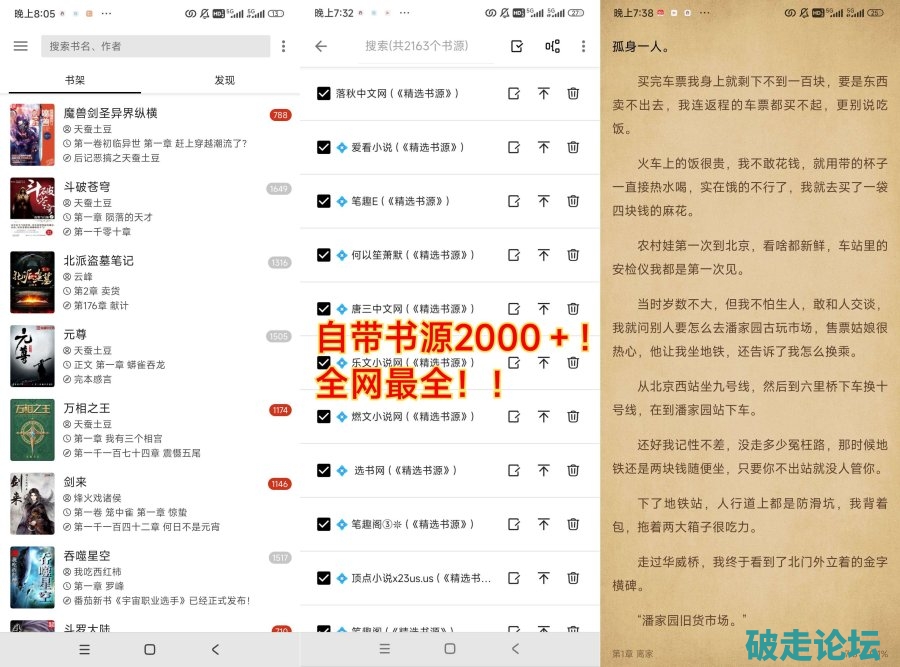
Task: Disable the 笔趣E source checkbox
Action: [x=323, y=201]
